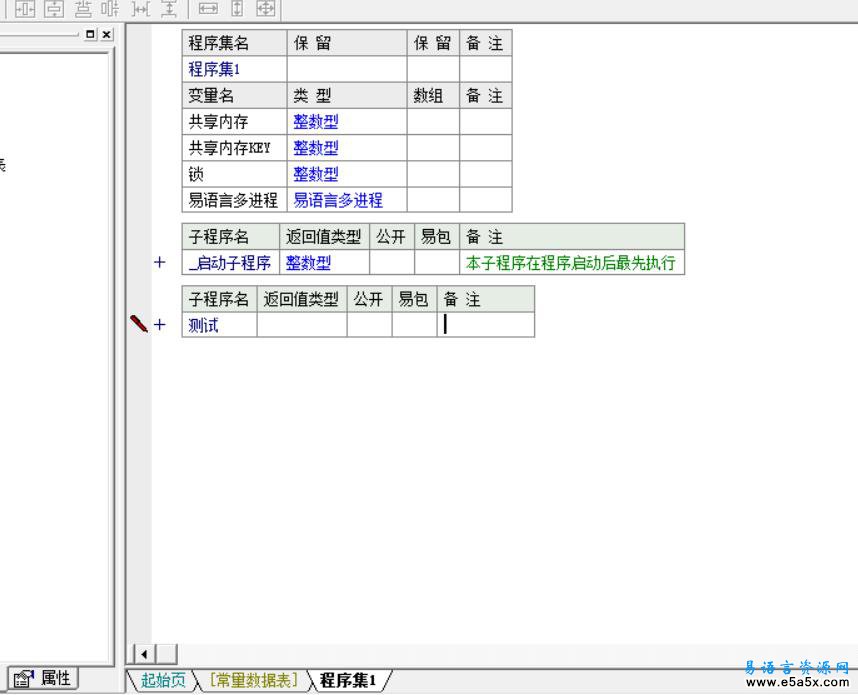858x695 pixels.
Task: Click the make same width toolbar icon
Action: (x=208, y=8)
